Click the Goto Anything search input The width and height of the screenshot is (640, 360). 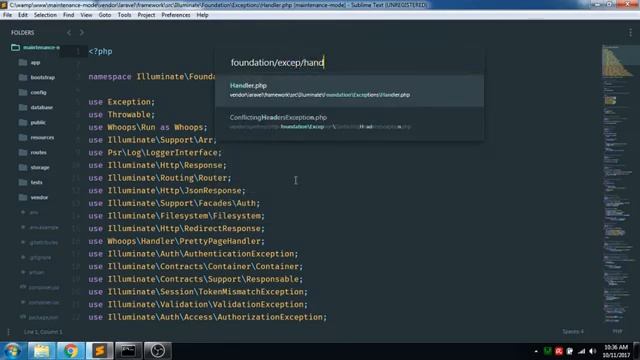click(x=349, y=62)
